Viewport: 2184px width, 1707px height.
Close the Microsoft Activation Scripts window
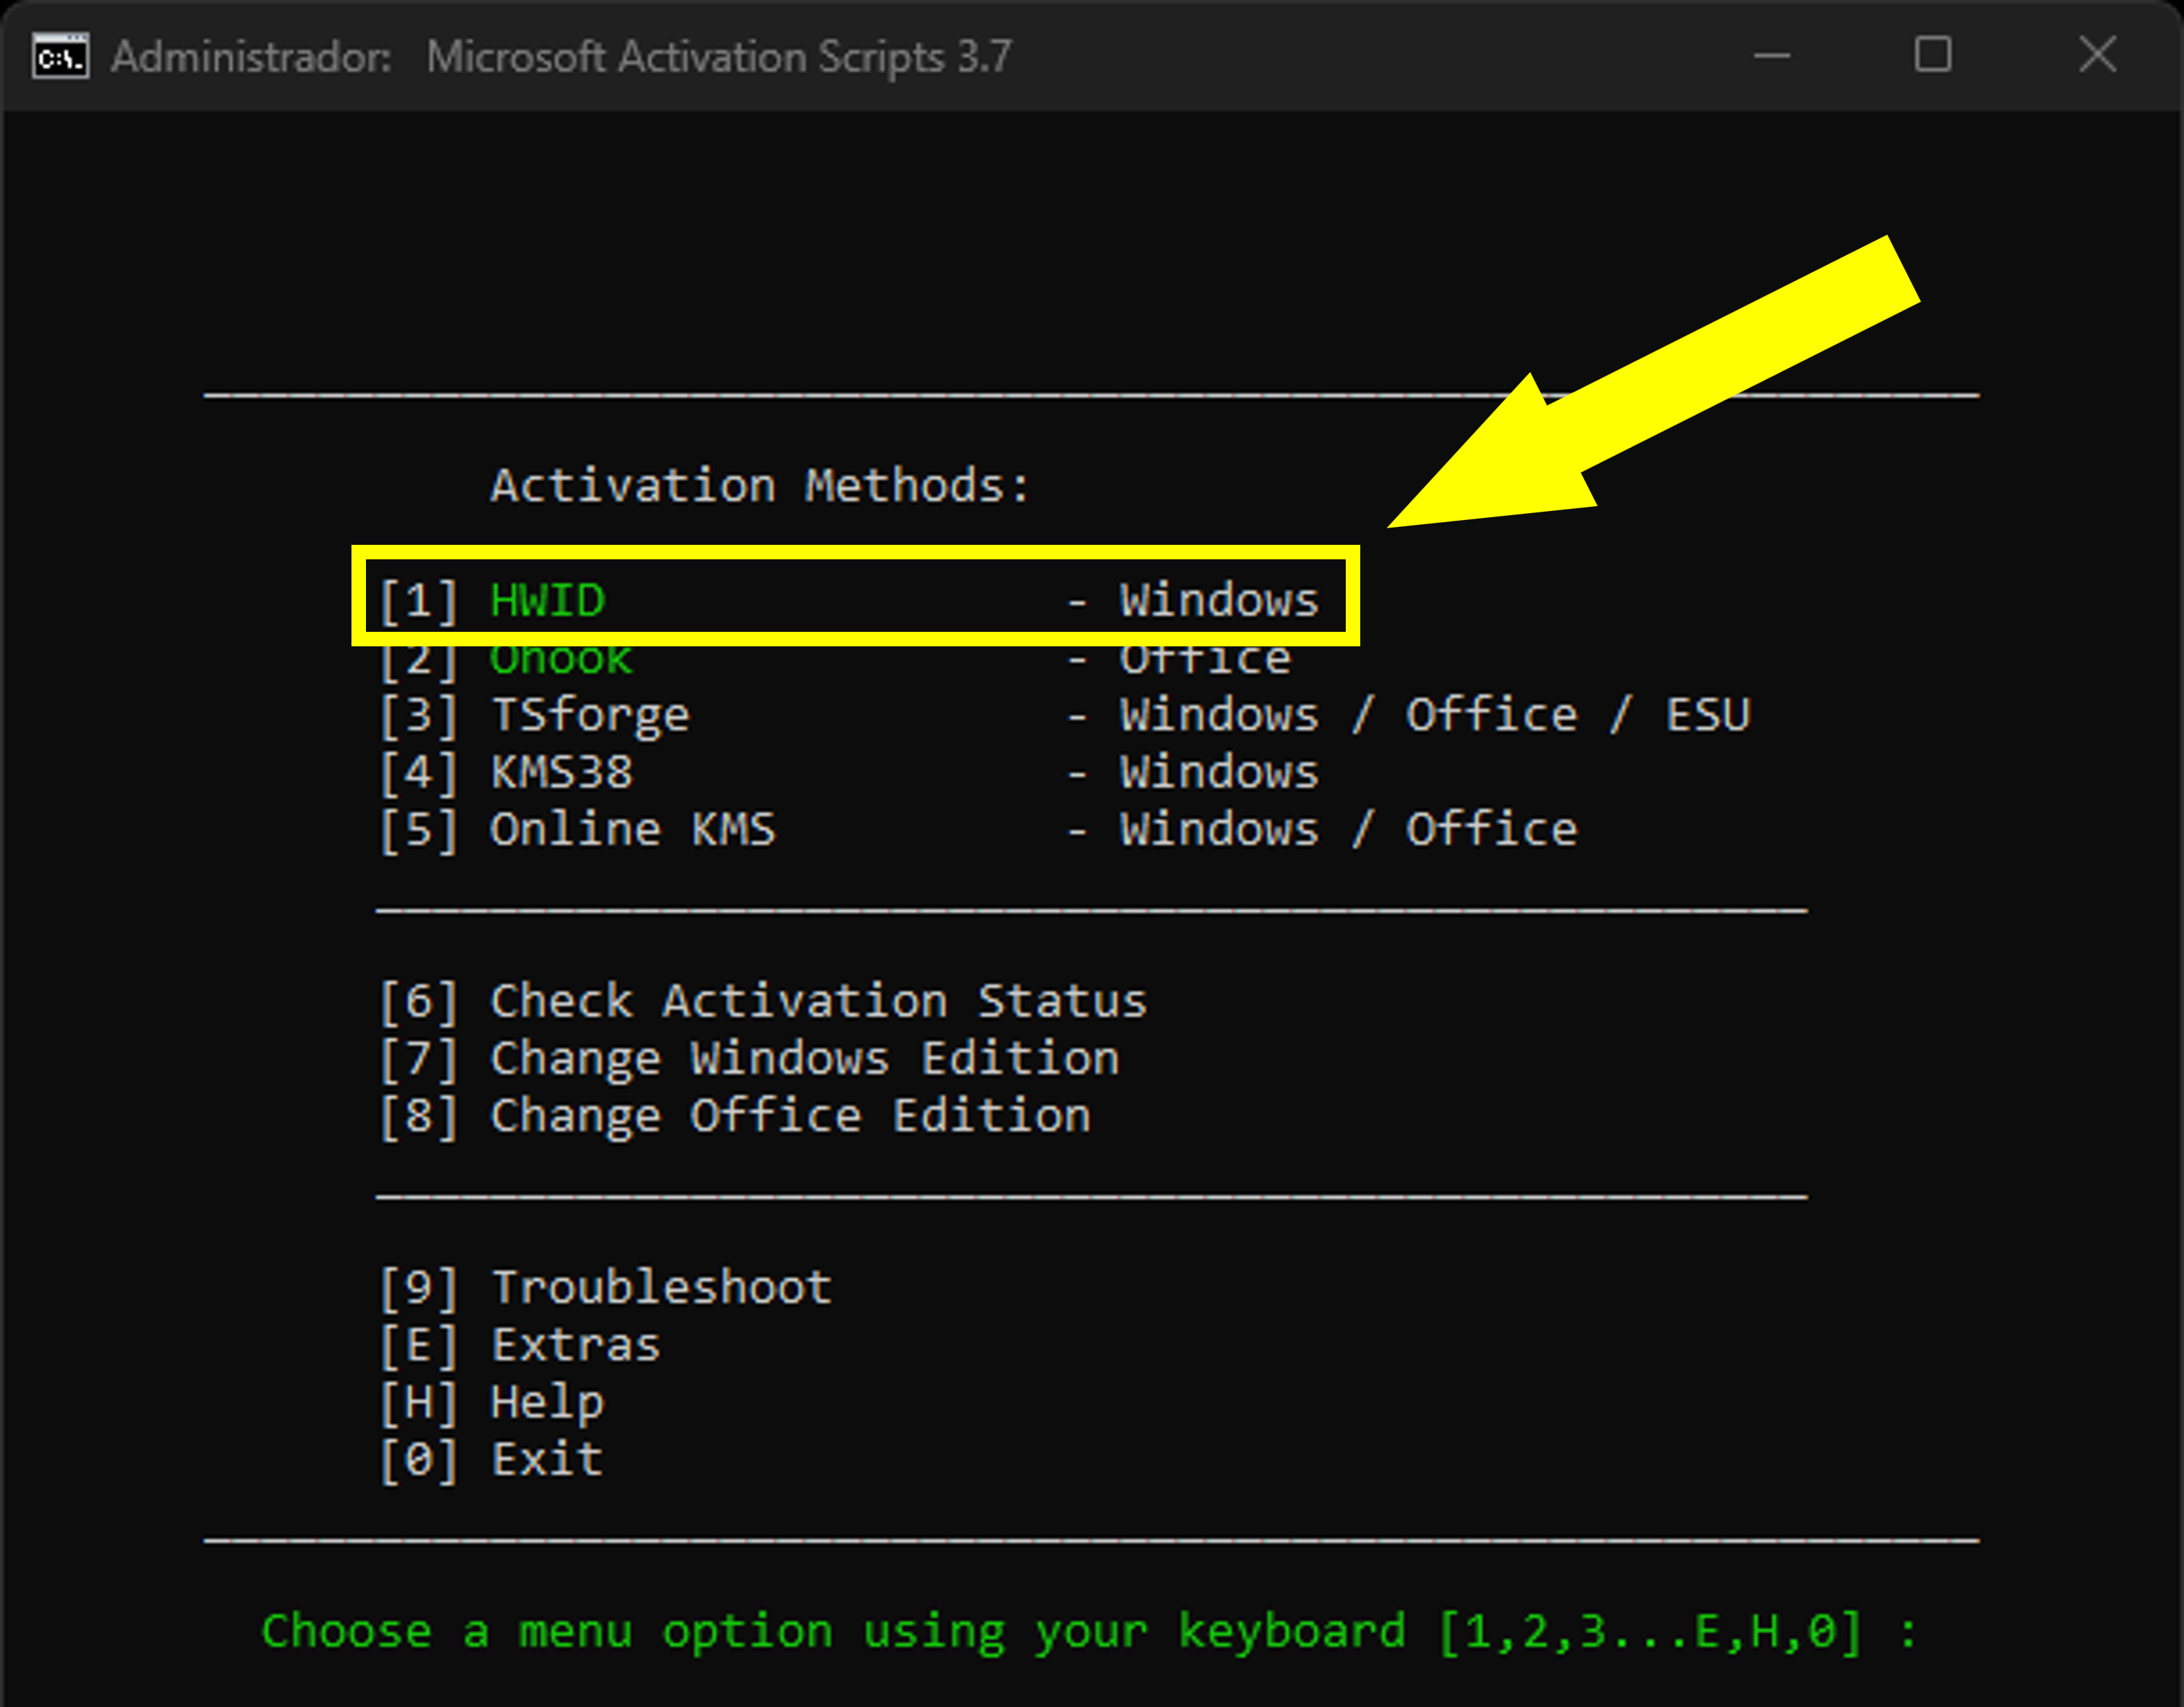(x=2097, y=55)
